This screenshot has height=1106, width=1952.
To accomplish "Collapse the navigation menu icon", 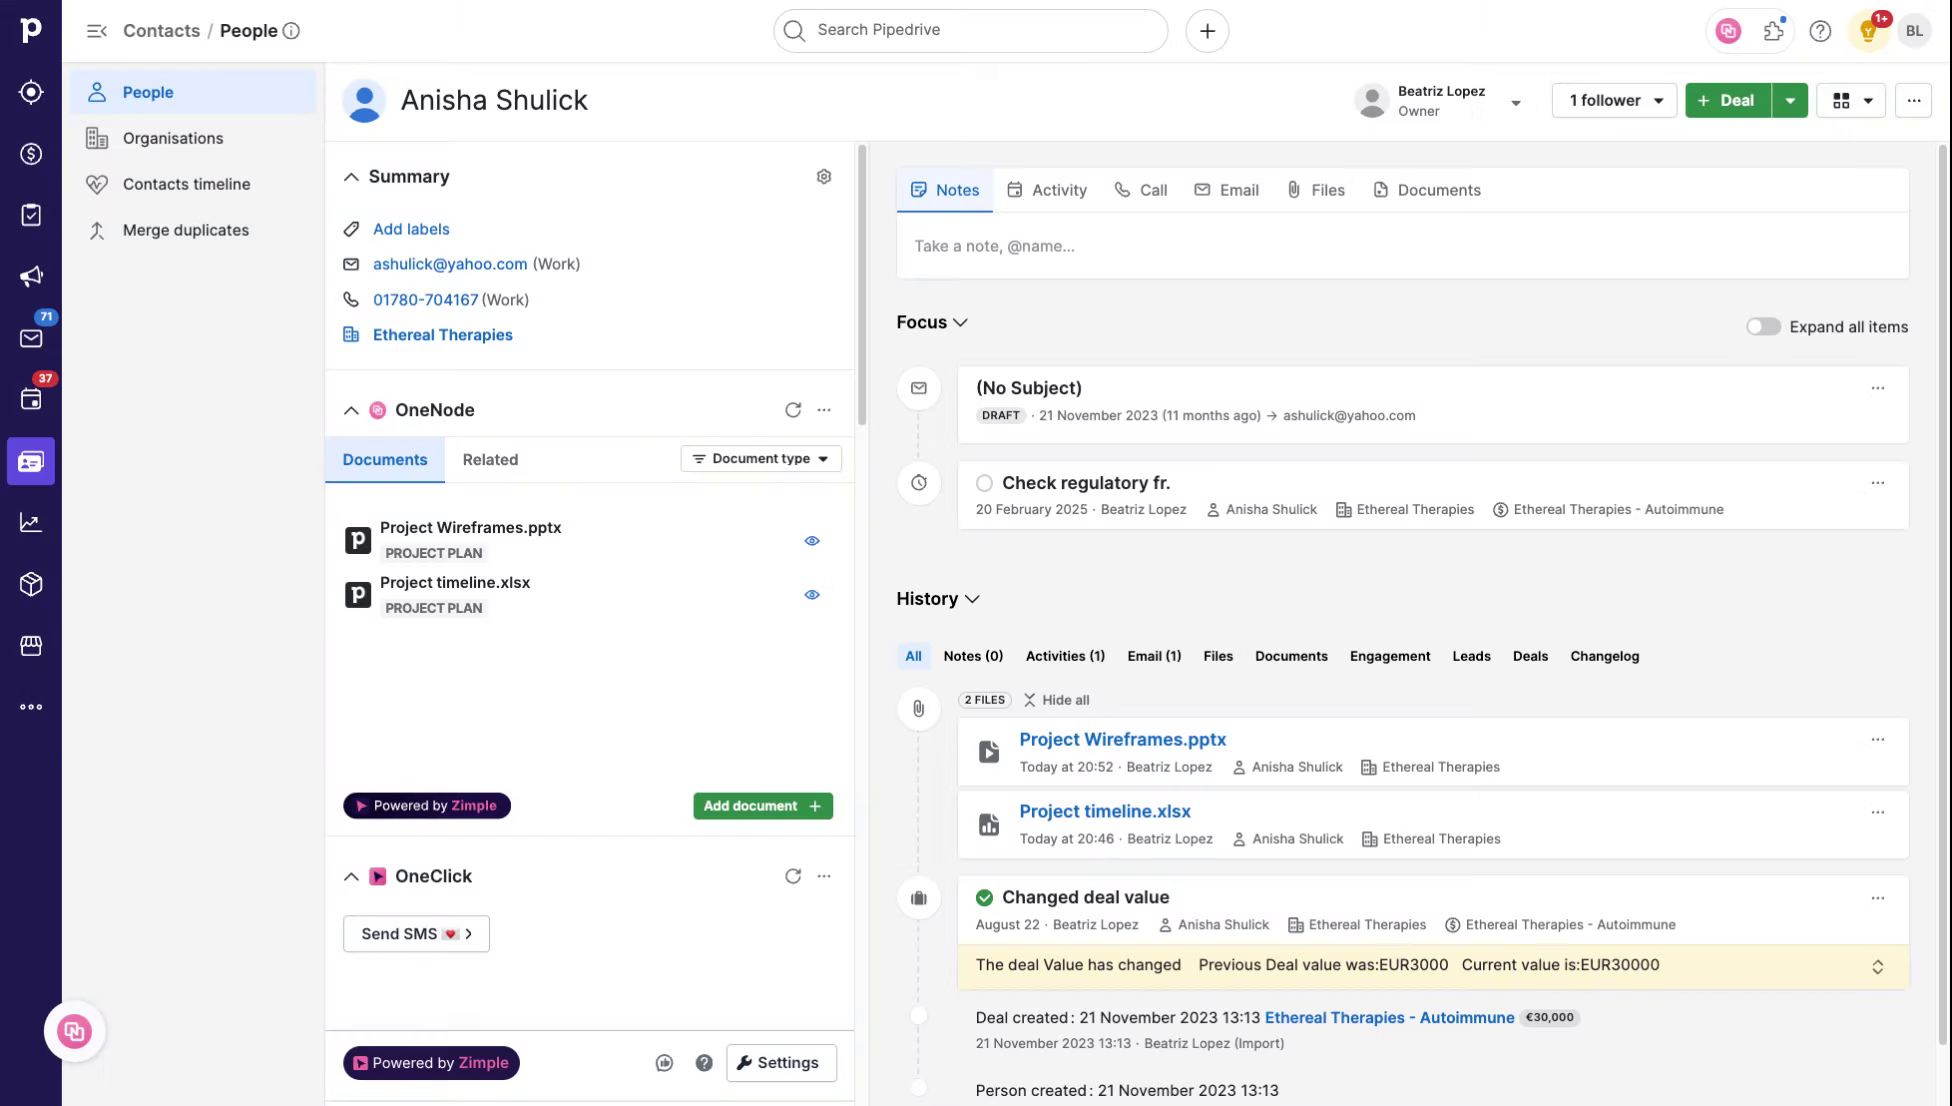I will coord(96,31).
